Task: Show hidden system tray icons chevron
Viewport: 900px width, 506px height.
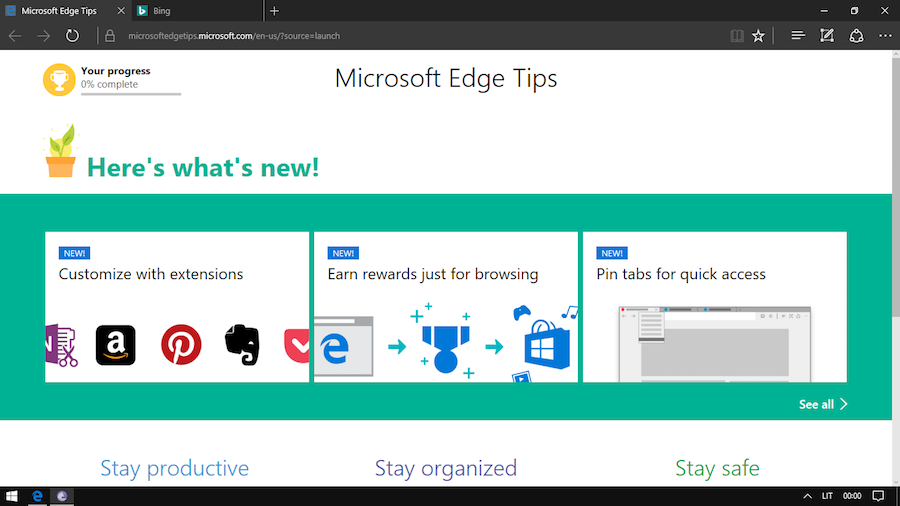Action: click(807, 496)
